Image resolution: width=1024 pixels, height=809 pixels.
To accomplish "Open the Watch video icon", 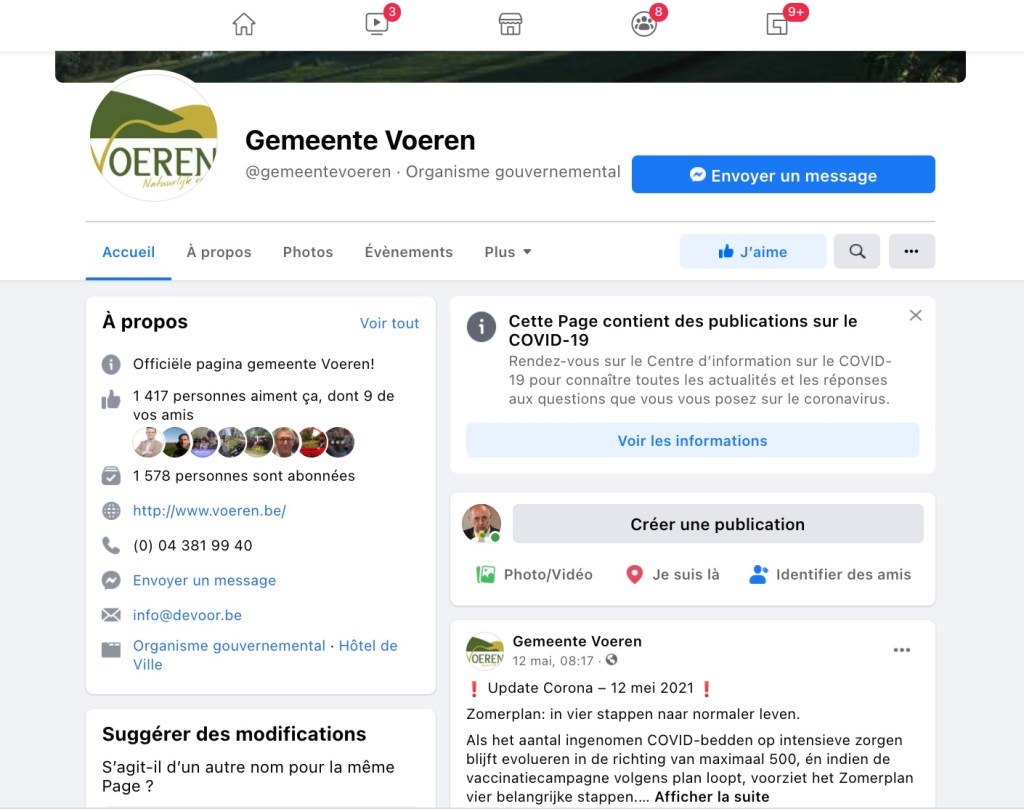I will [377, 24].
